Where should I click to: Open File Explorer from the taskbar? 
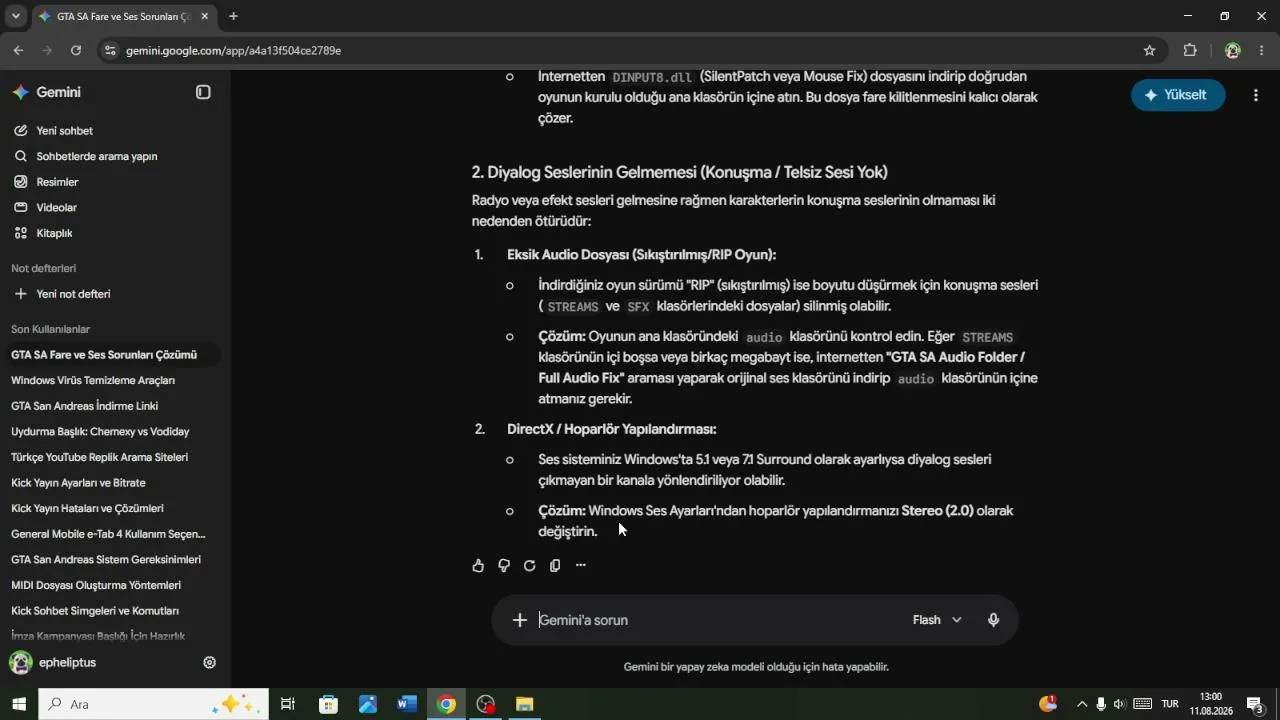point(525,704)
